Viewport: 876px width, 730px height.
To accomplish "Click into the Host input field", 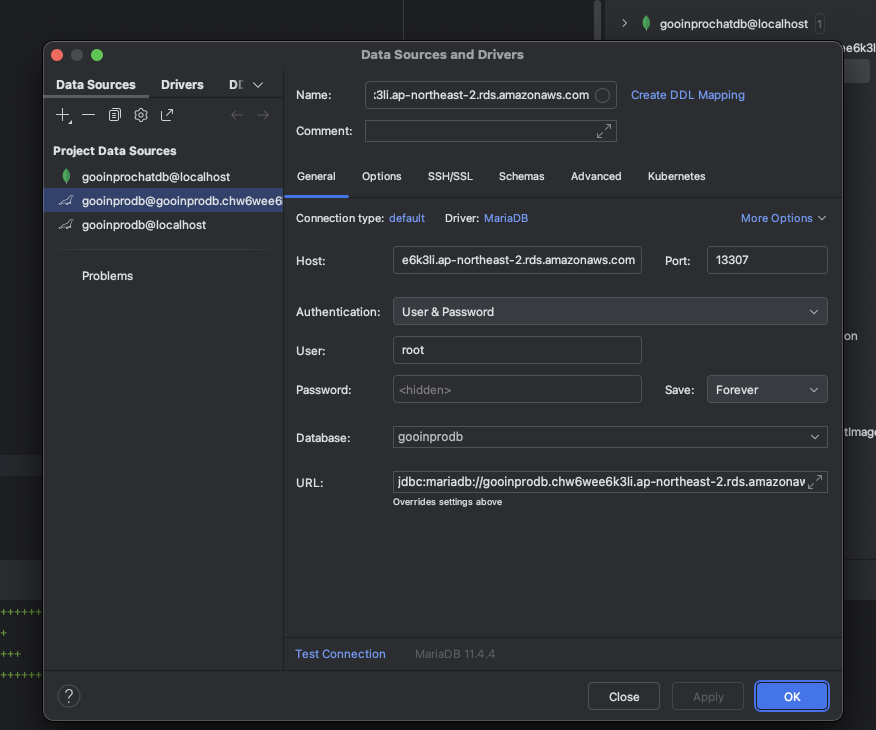I will tap(517, 260).
